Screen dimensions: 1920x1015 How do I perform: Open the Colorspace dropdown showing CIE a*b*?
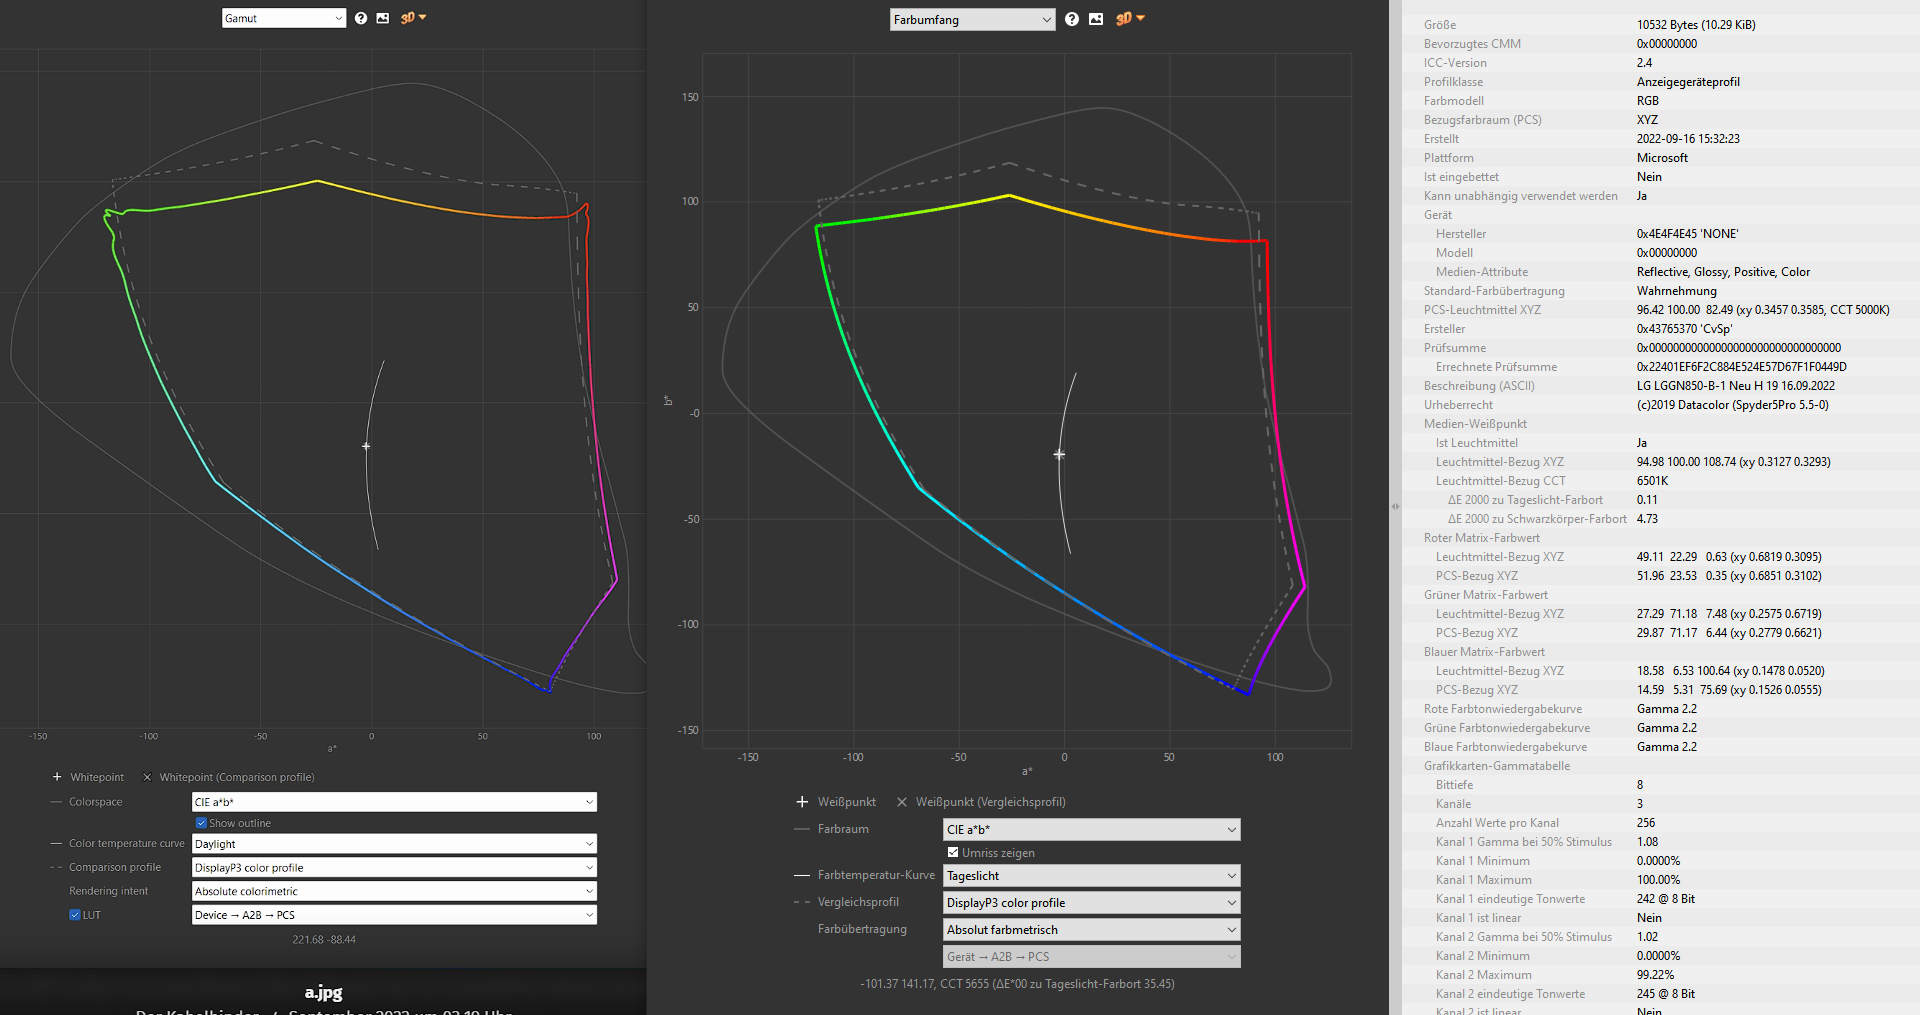click(x=394, y=802)
